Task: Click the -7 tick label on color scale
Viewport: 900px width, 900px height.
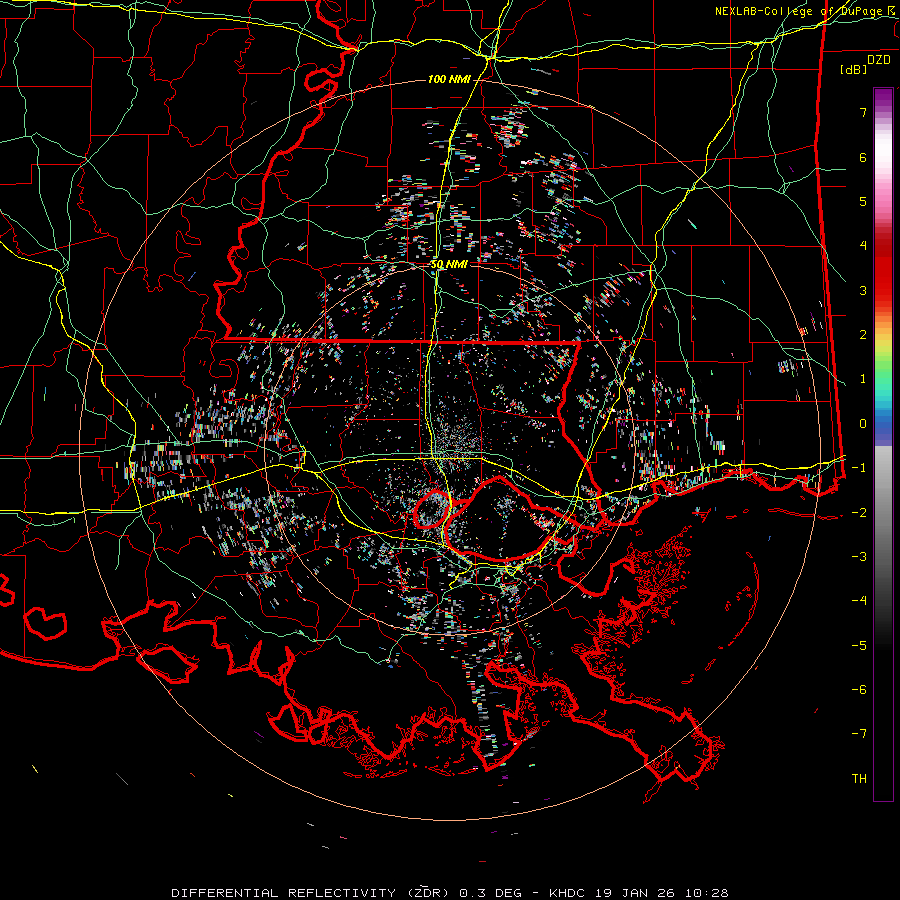Action: point(859,734)
